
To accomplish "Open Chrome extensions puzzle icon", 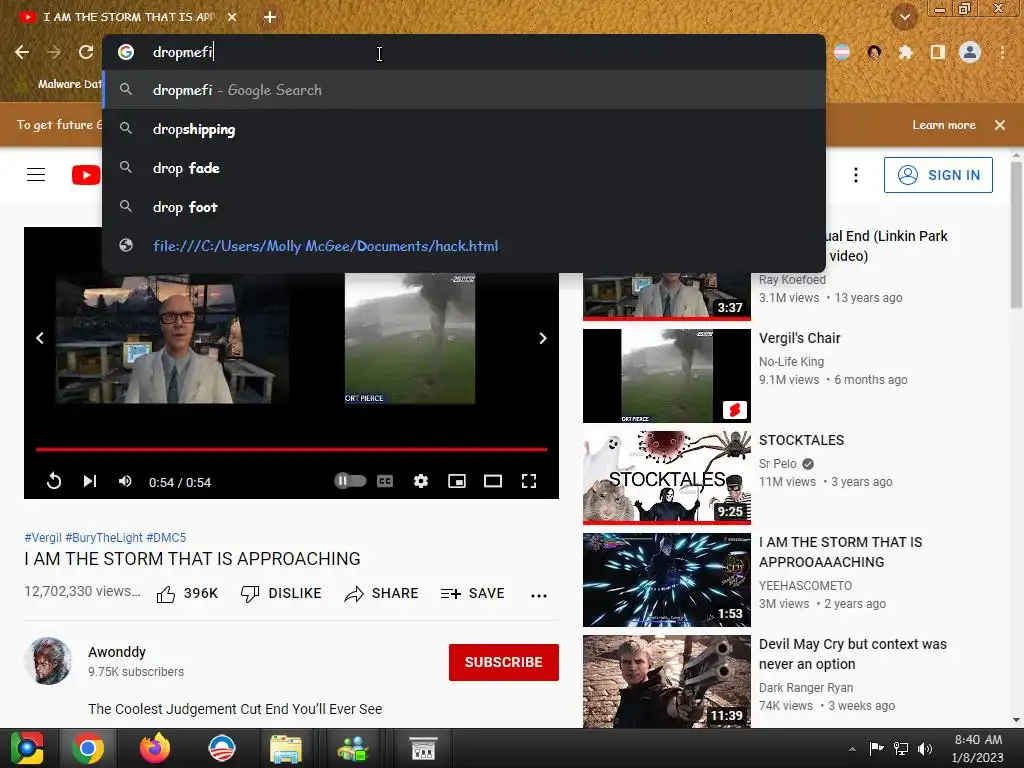I will (905, 52).
